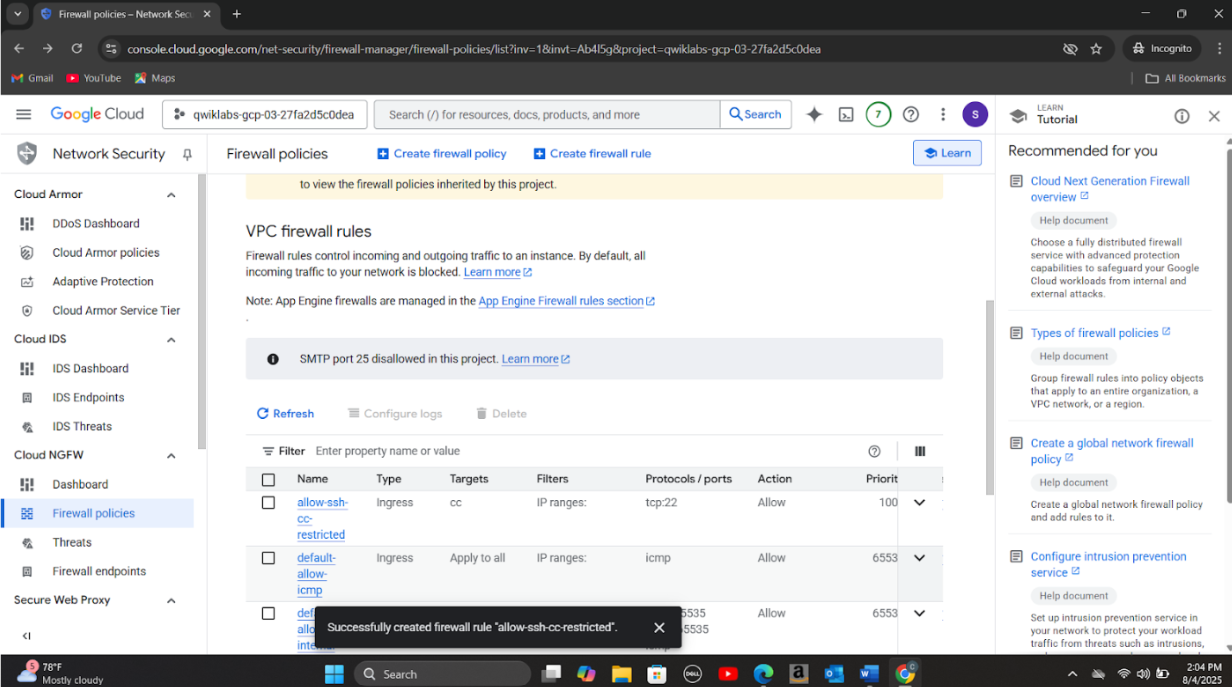Viewport: 1232px width, 687px height.
Task: Open the project selector dropdown
Action: 264,114
